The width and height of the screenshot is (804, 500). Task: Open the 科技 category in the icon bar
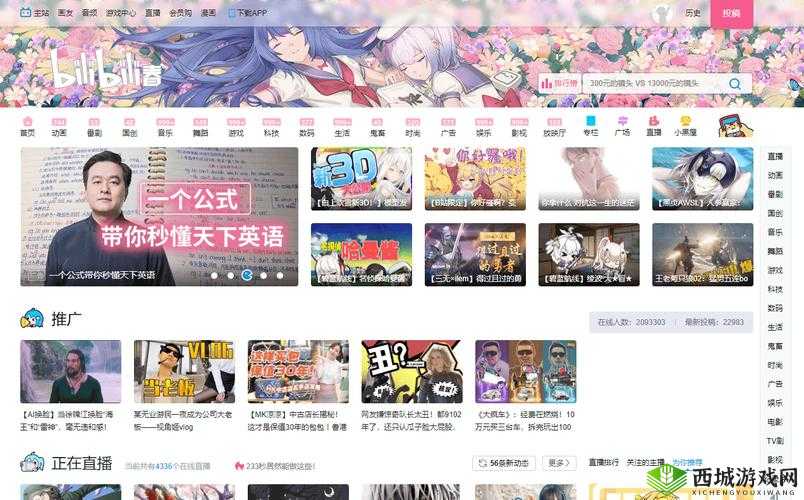pos(271,127)
